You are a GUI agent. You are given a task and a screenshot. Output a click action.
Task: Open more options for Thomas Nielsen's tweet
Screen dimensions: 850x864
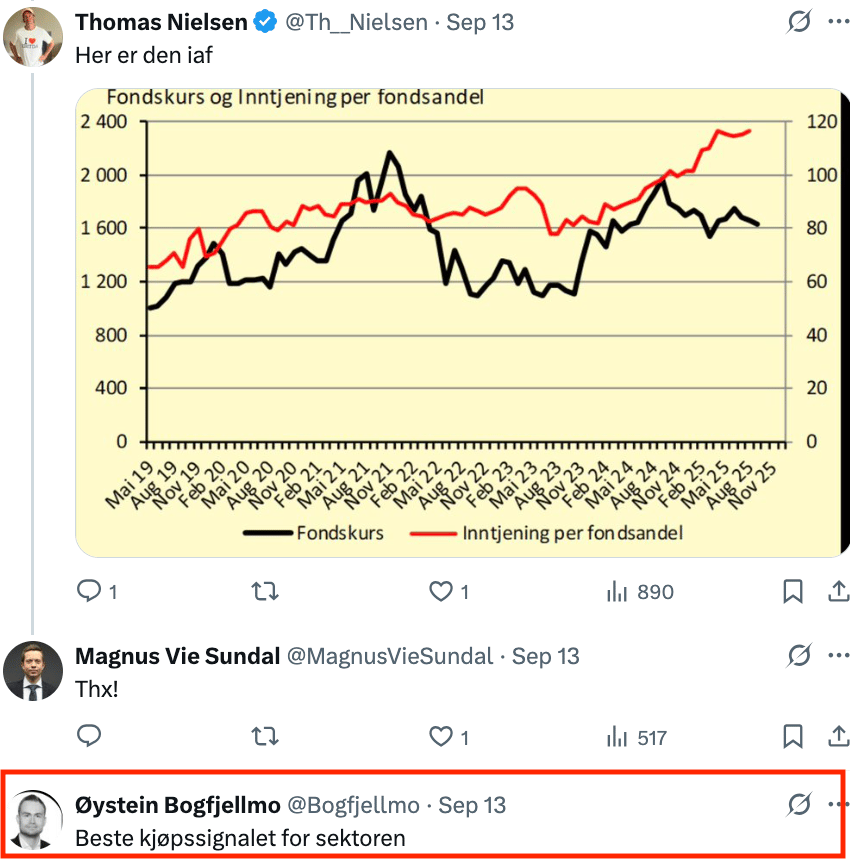click(838, 21)
